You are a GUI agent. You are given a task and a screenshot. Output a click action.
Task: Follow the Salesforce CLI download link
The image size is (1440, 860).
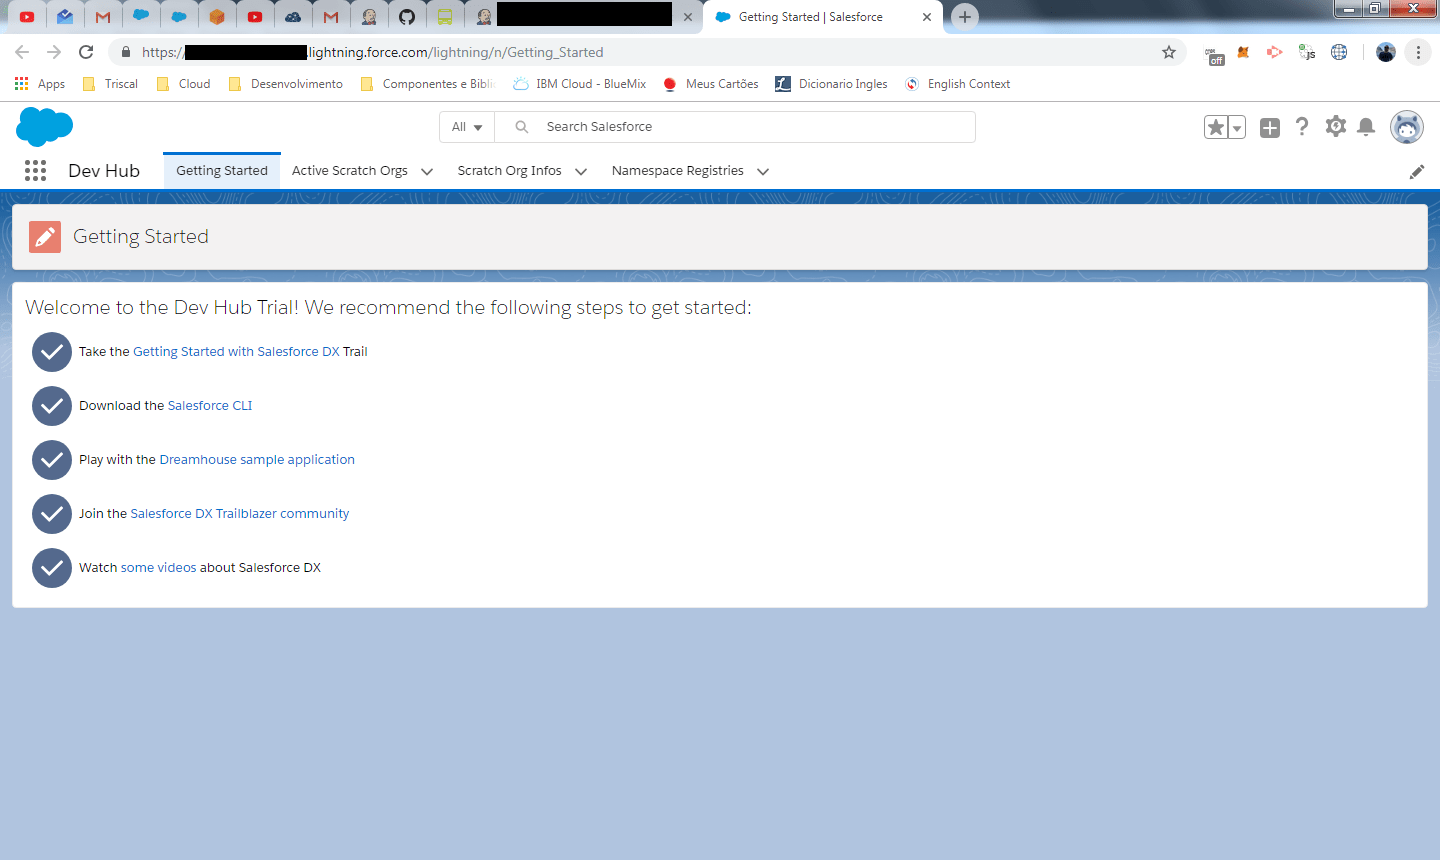coord(210,406)
